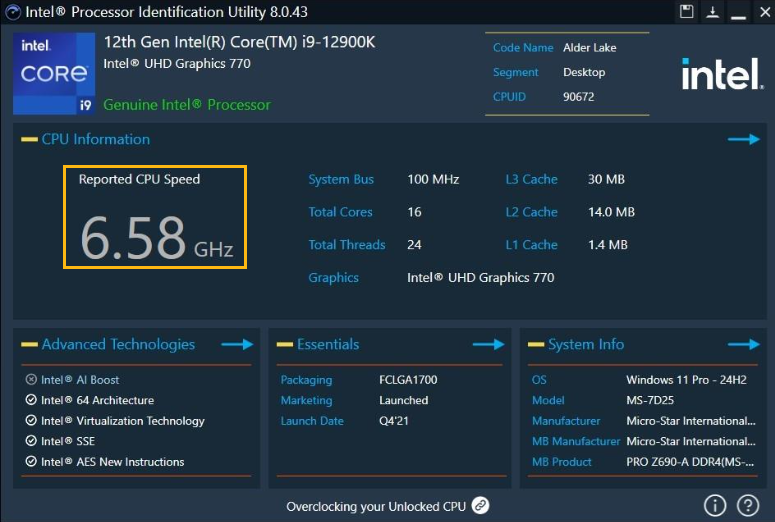The height and width of the screenshot is (522, 775).
Task: Click the processor name i9-12900K heading
Action: point(239,42)
